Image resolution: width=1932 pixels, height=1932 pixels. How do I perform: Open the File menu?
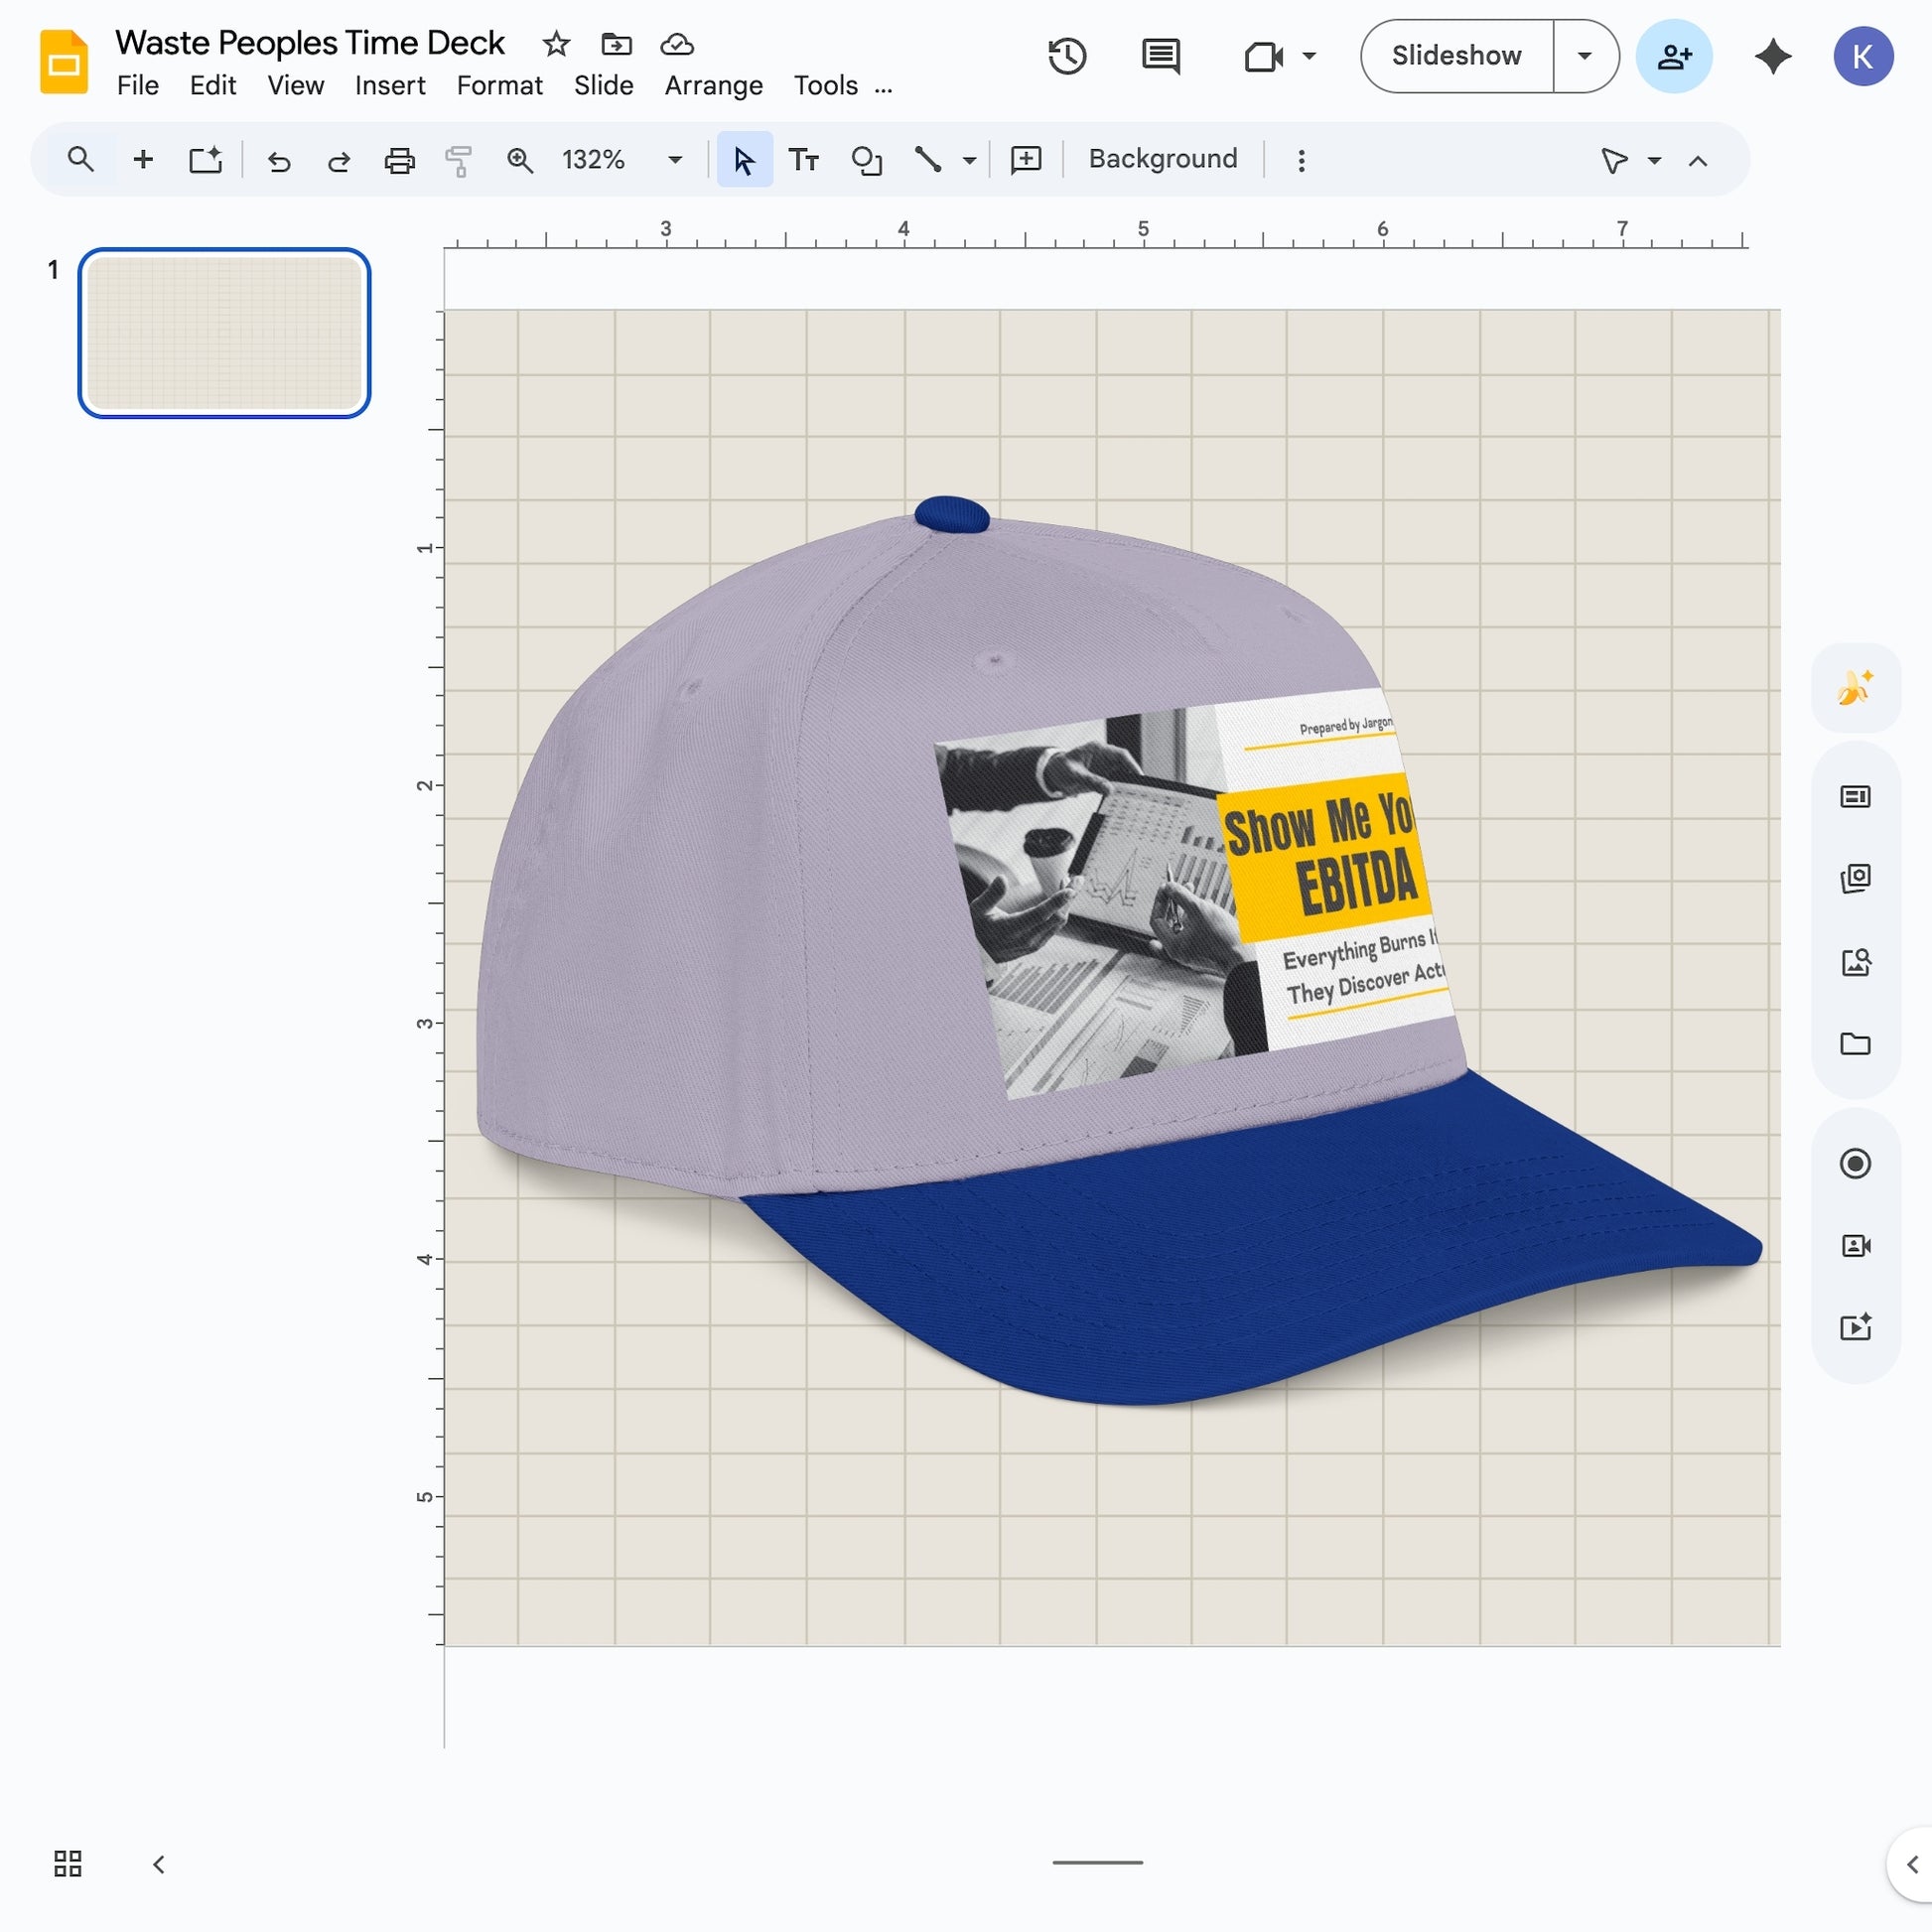[x=138, y=86]
